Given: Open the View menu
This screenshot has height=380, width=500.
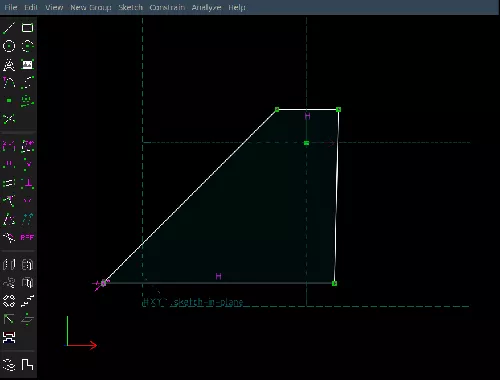Looking at the screenshot, I should point(54,7).
